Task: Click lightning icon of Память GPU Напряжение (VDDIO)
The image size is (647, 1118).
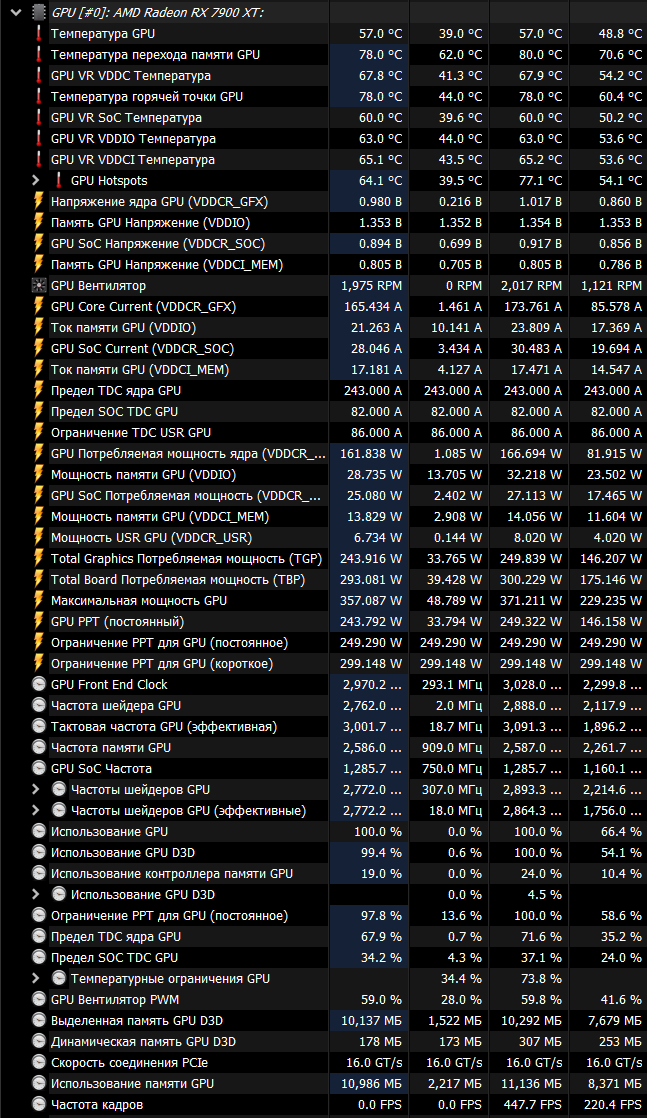Action: (x=39, y=222)
